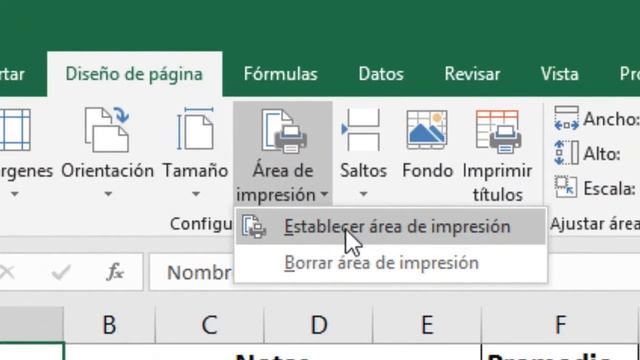This screenshot has height=360, width=640.
Task: Expand the Orientación dropdown arrow
Action: pyautogui.click(x=108, y=194)
